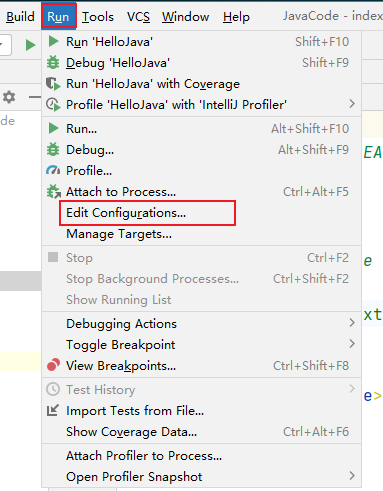This screenshot has height=491, width=383.
Task: Click the Debug 'HelloJava' bug icon
Action: point(53,63)
